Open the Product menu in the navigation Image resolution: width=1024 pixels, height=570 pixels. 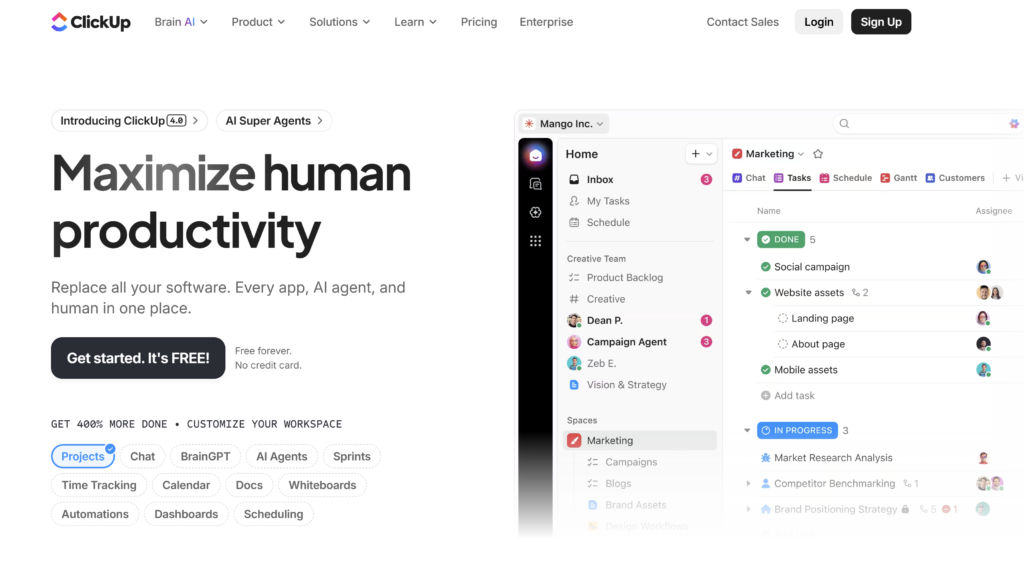pos(258,22)
